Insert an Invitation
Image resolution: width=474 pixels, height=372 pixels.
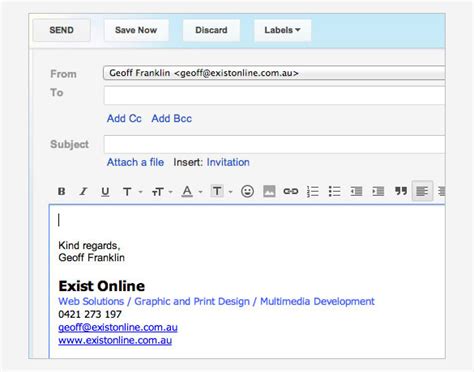point(228,162)
